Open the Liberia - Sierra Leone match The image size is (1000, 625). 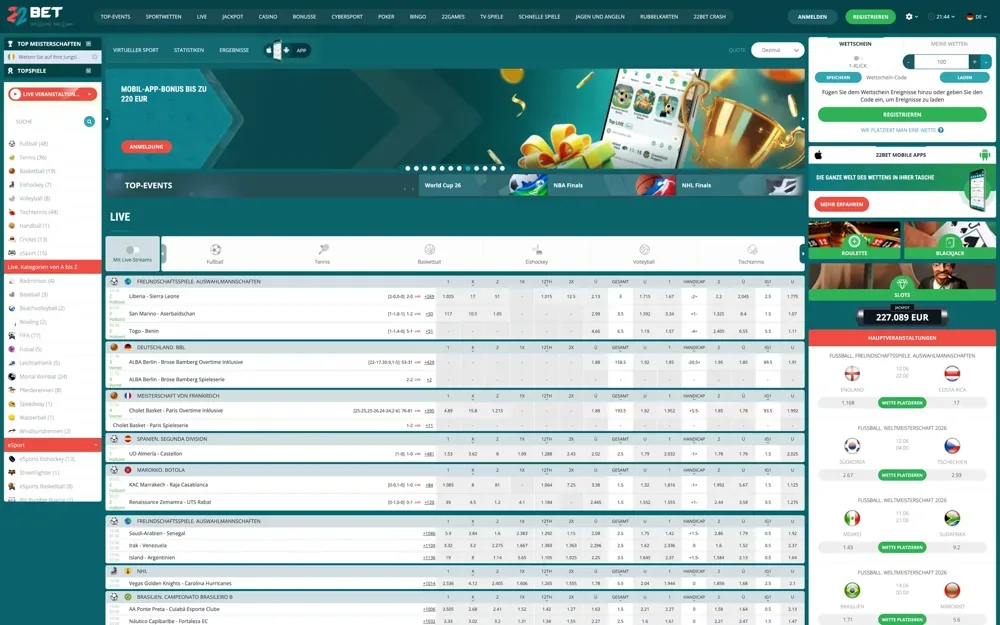154,296
